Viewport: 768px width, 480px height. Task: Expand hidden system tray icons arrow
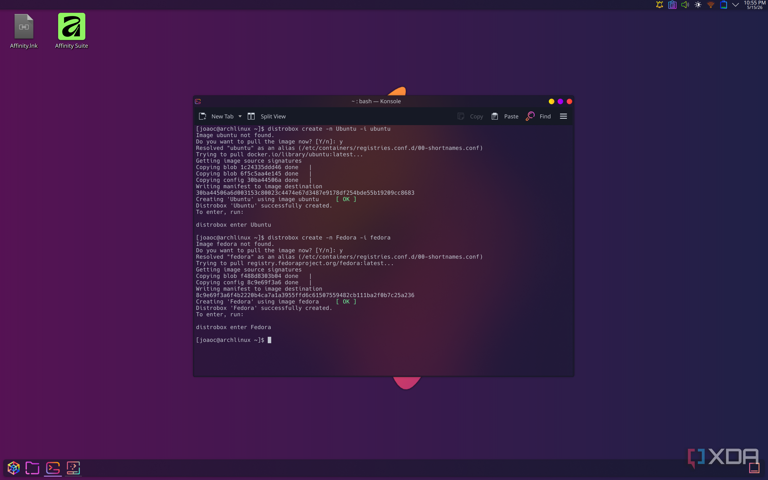tap(735, 4)
